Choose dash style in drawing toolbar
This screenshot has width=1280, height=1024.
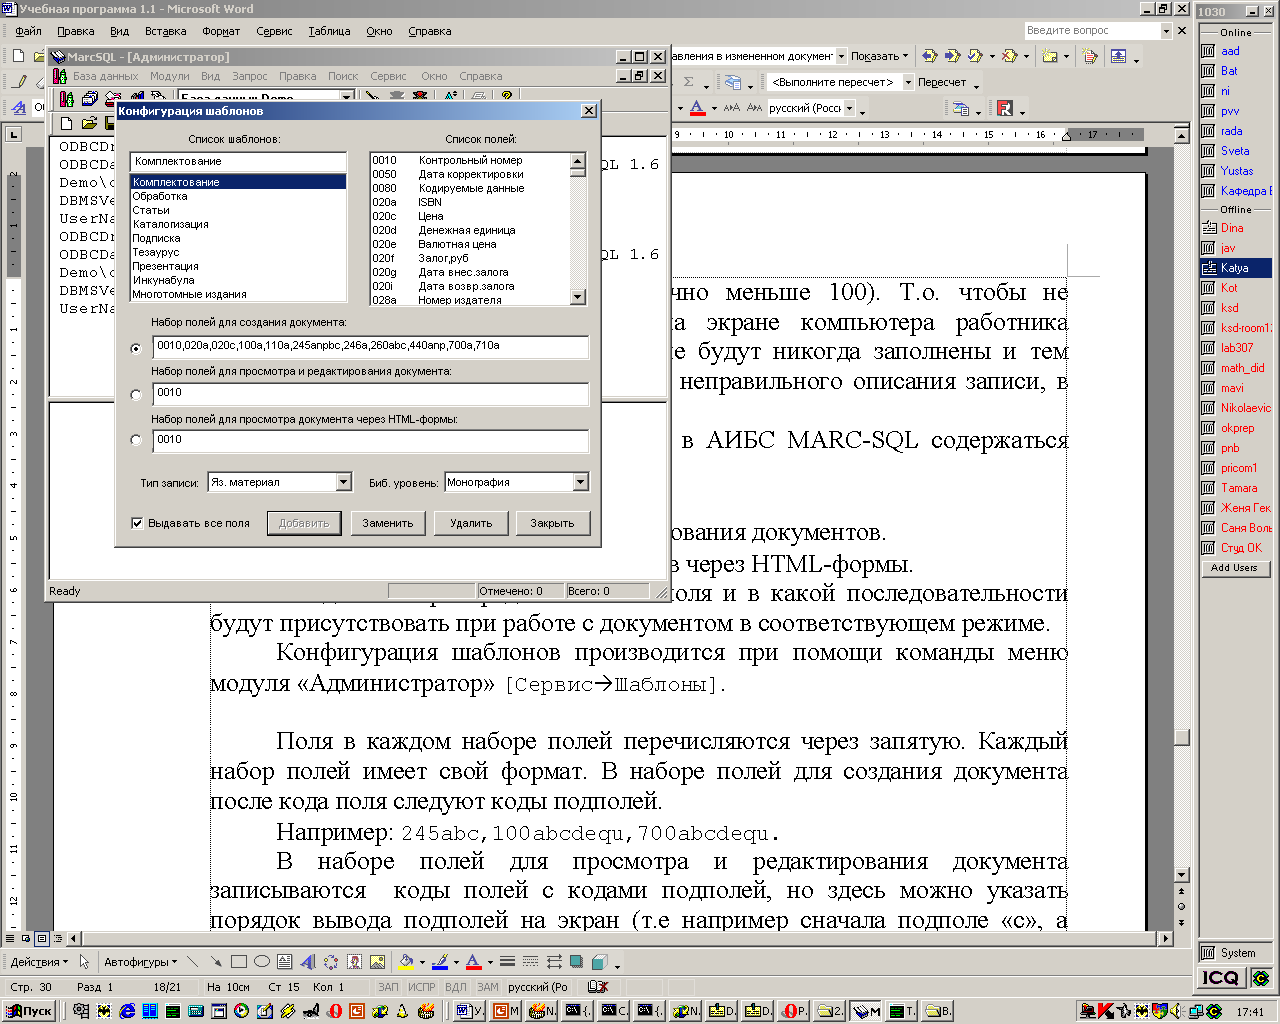(x=530, y=962)
